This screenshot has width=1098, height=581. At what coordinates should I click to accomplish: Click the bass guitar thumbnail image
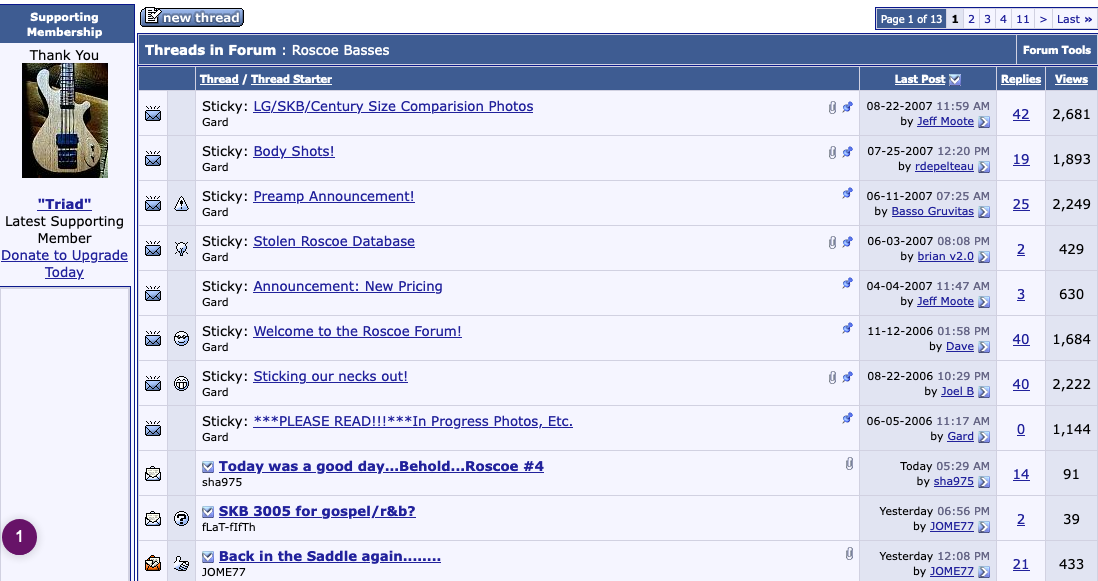(x=65, y=120)
